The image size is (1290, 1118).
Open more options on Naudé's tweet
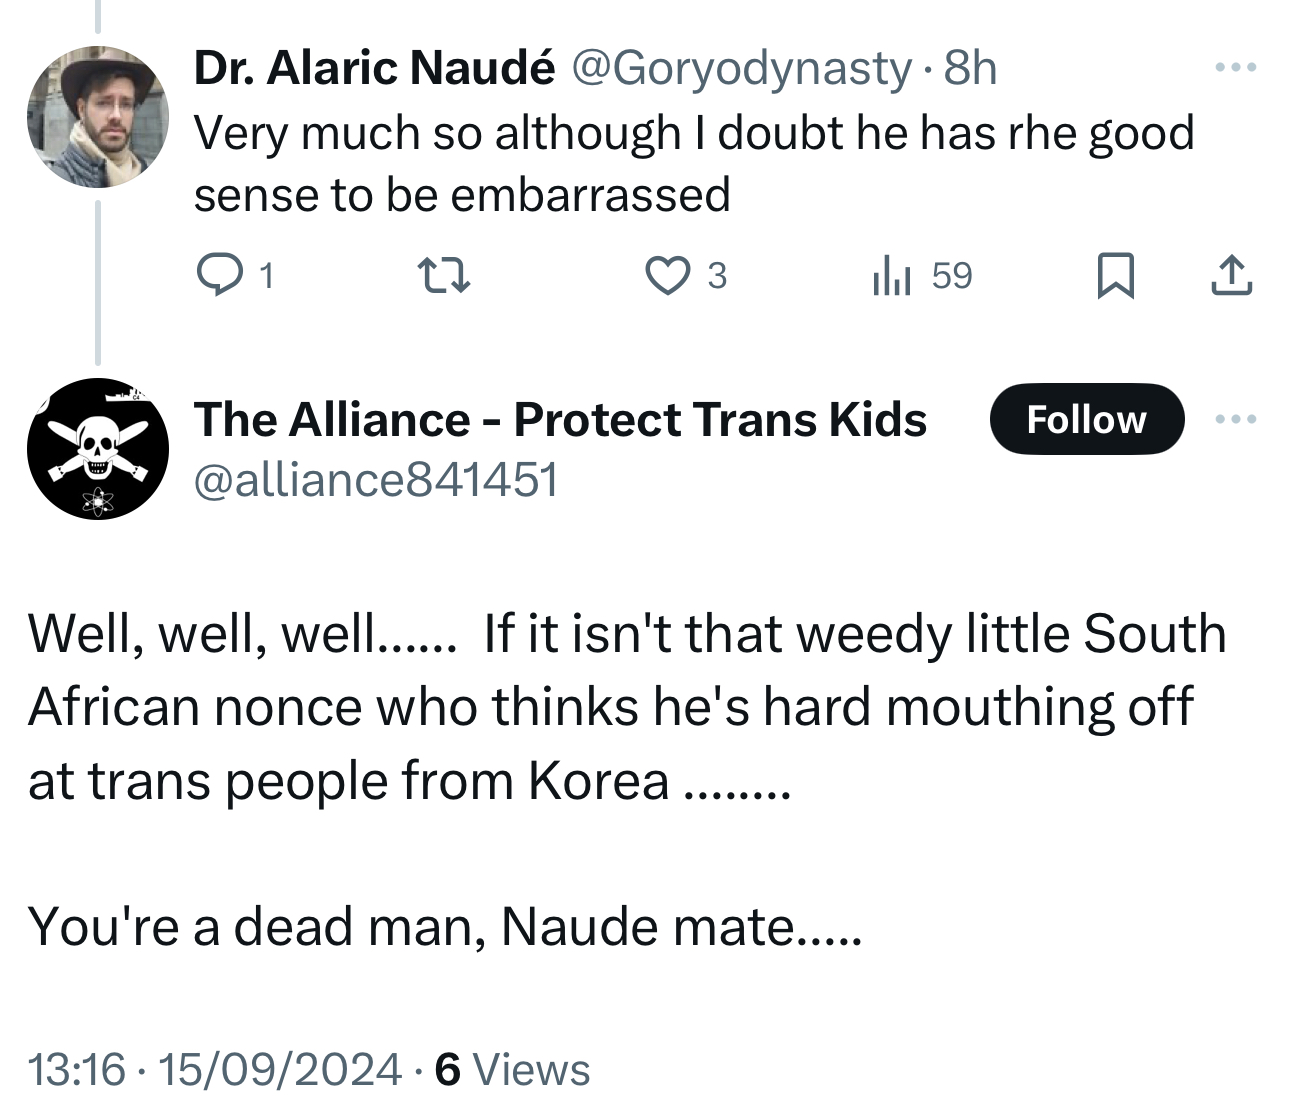point(1236,68)
